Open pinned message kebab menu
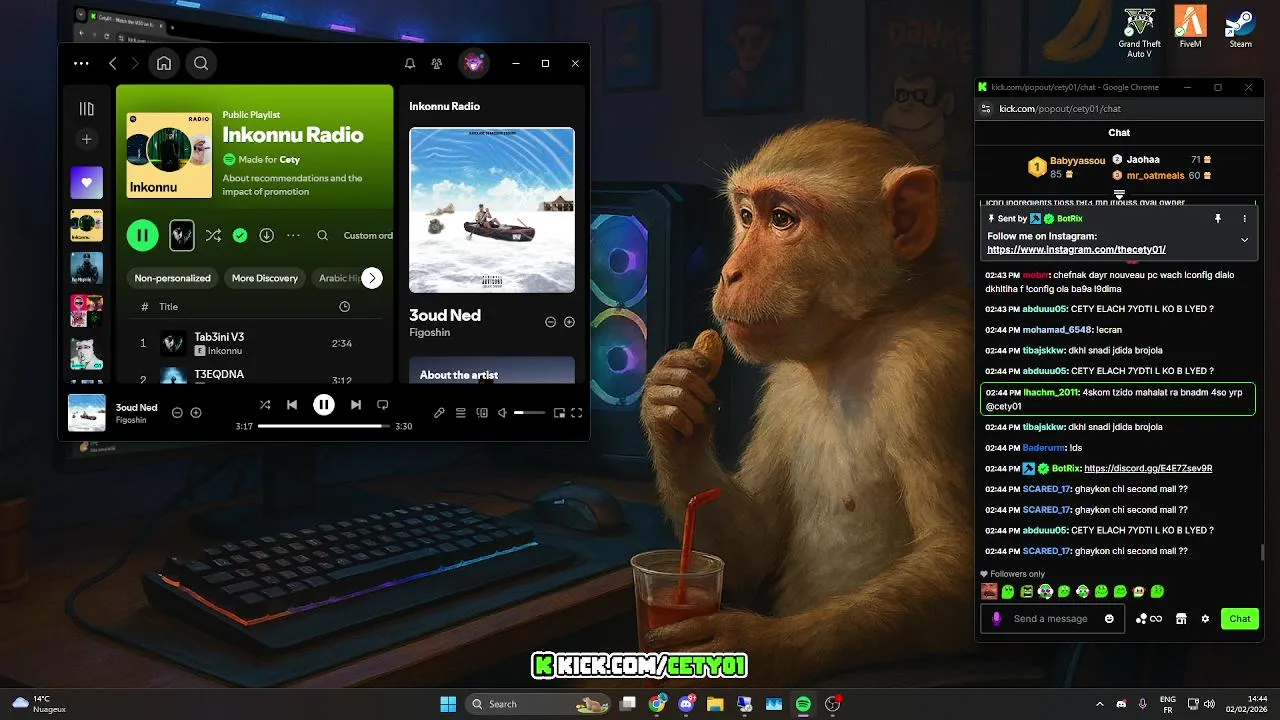 [x=1245, y=218]
